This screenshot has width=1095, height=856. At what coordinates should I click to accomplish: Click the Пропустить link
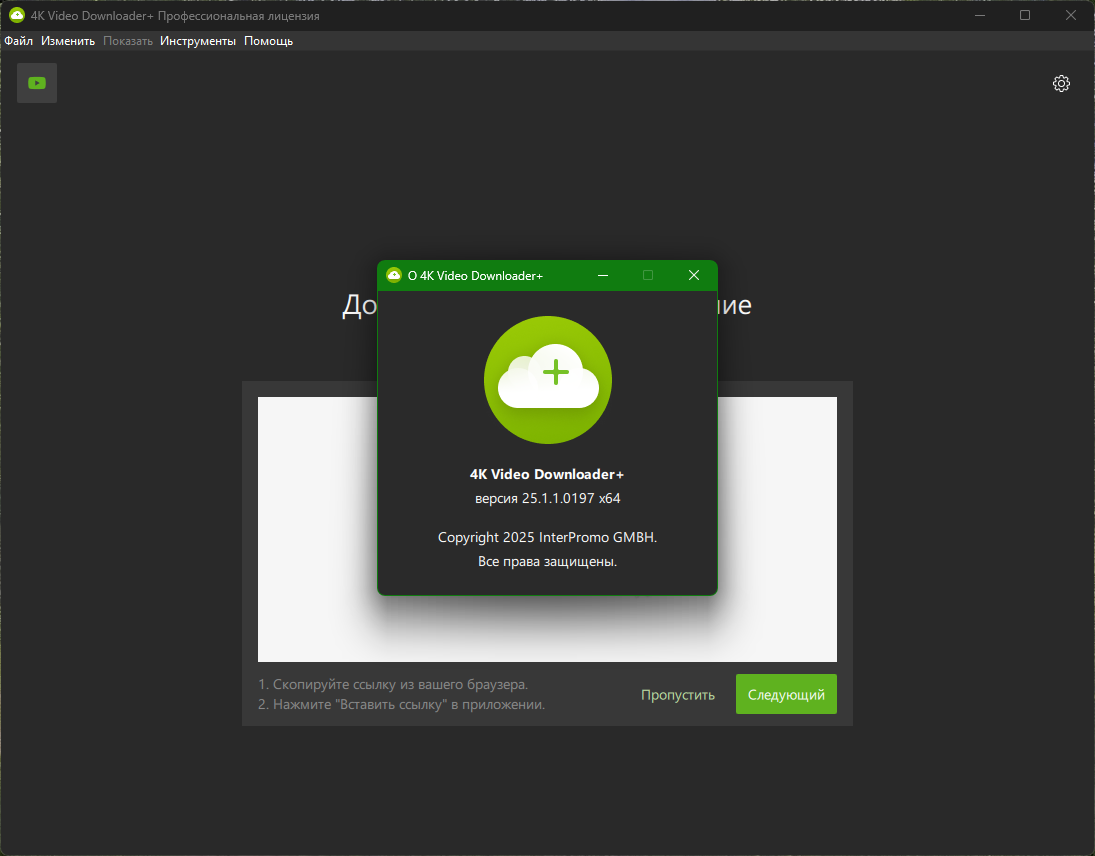(x=678, y=695)
